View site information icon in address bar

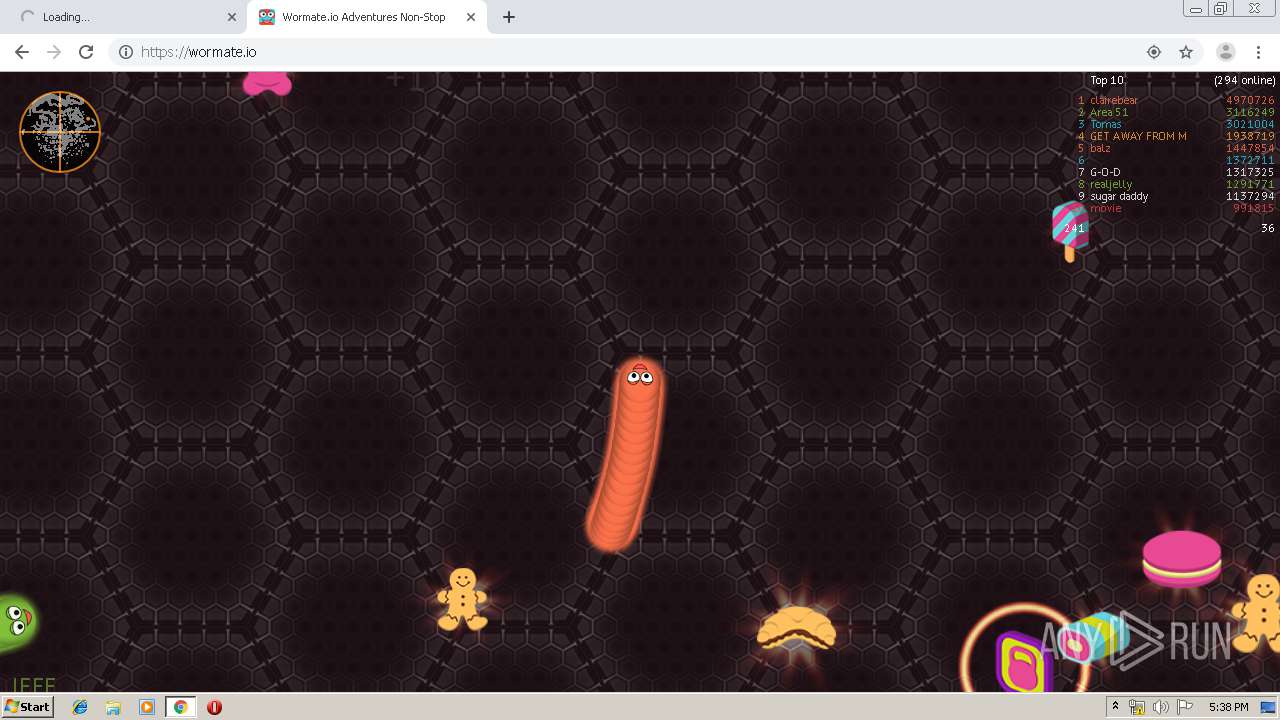pos(126,52)
